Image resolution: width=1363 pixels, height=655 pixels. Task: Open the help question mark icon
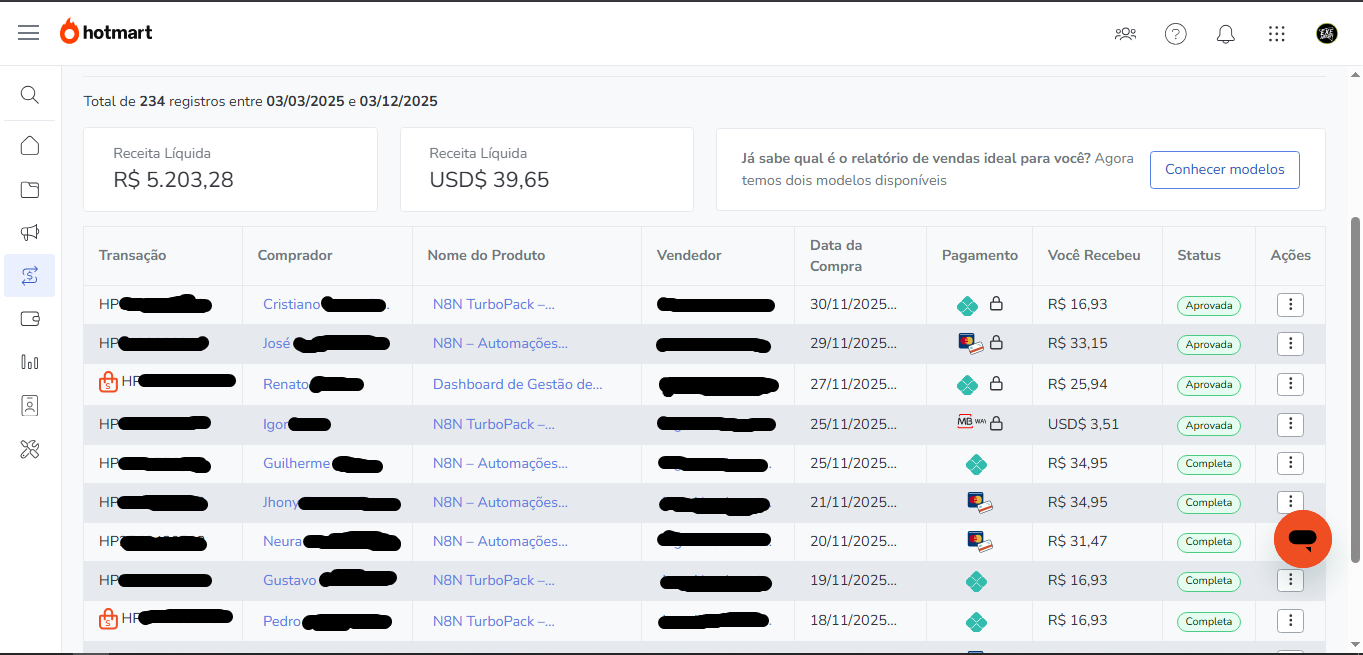coord(1176,34)
